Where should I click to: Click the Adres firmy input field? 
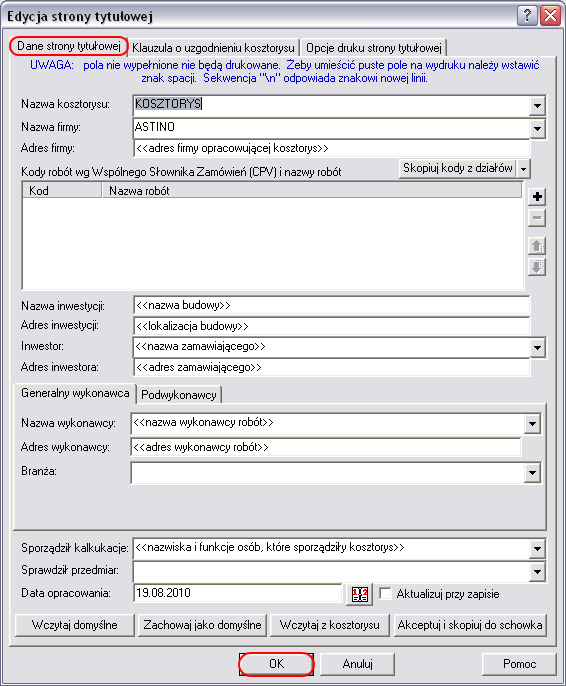[332, 149]
